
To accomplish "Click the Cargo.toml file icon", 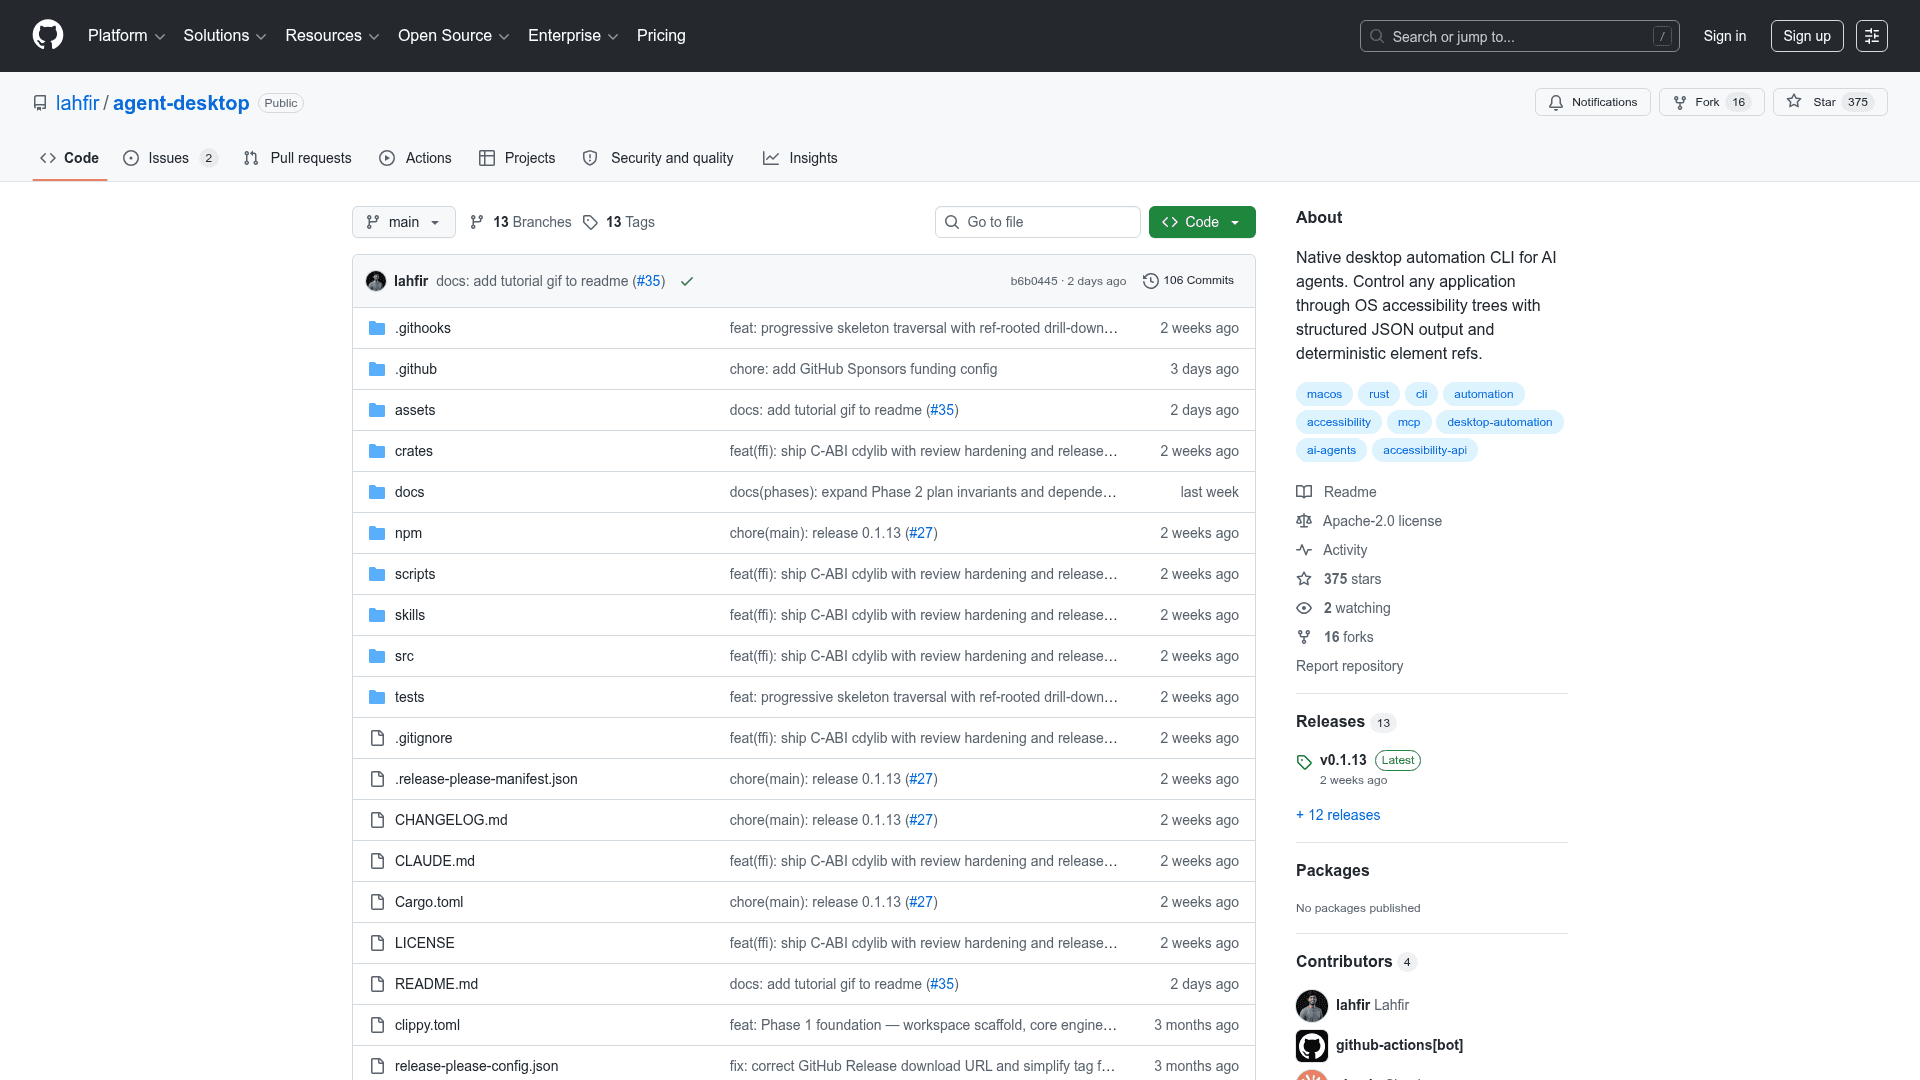I will pyautogui.click(x=377, y=902).
